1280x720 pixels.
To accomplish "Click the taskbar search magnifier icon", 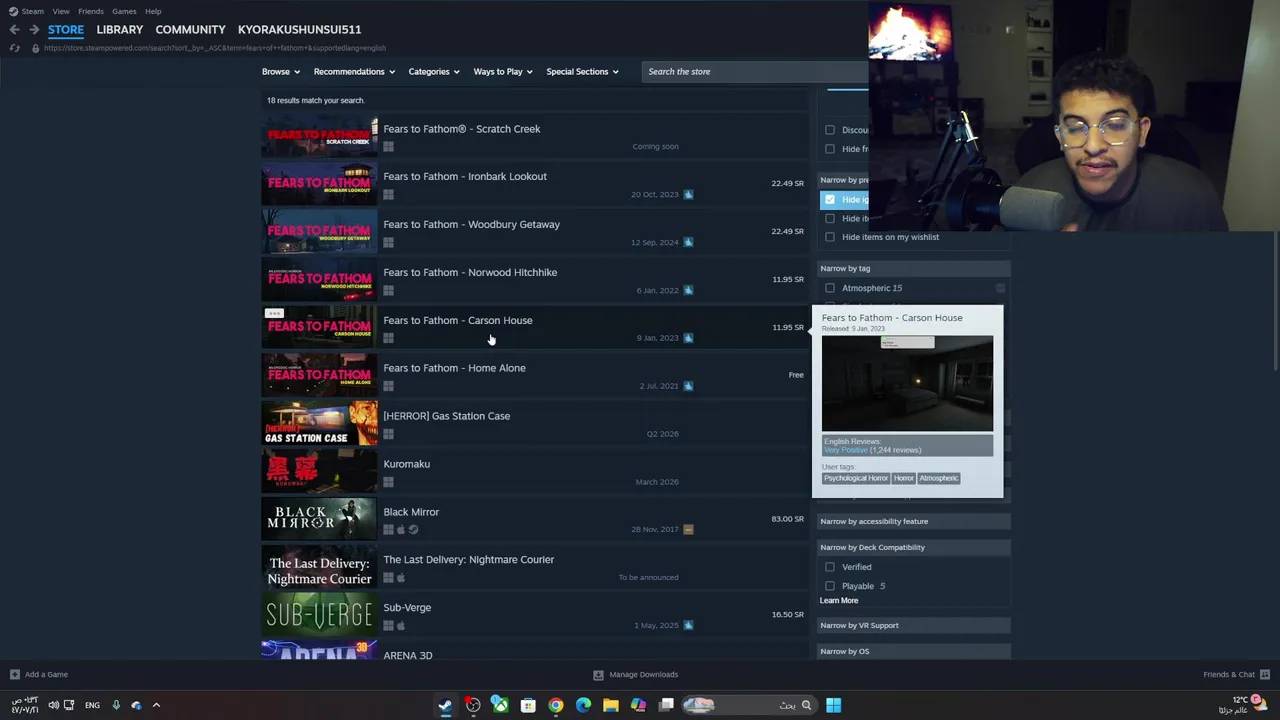I will pos(806,705).
